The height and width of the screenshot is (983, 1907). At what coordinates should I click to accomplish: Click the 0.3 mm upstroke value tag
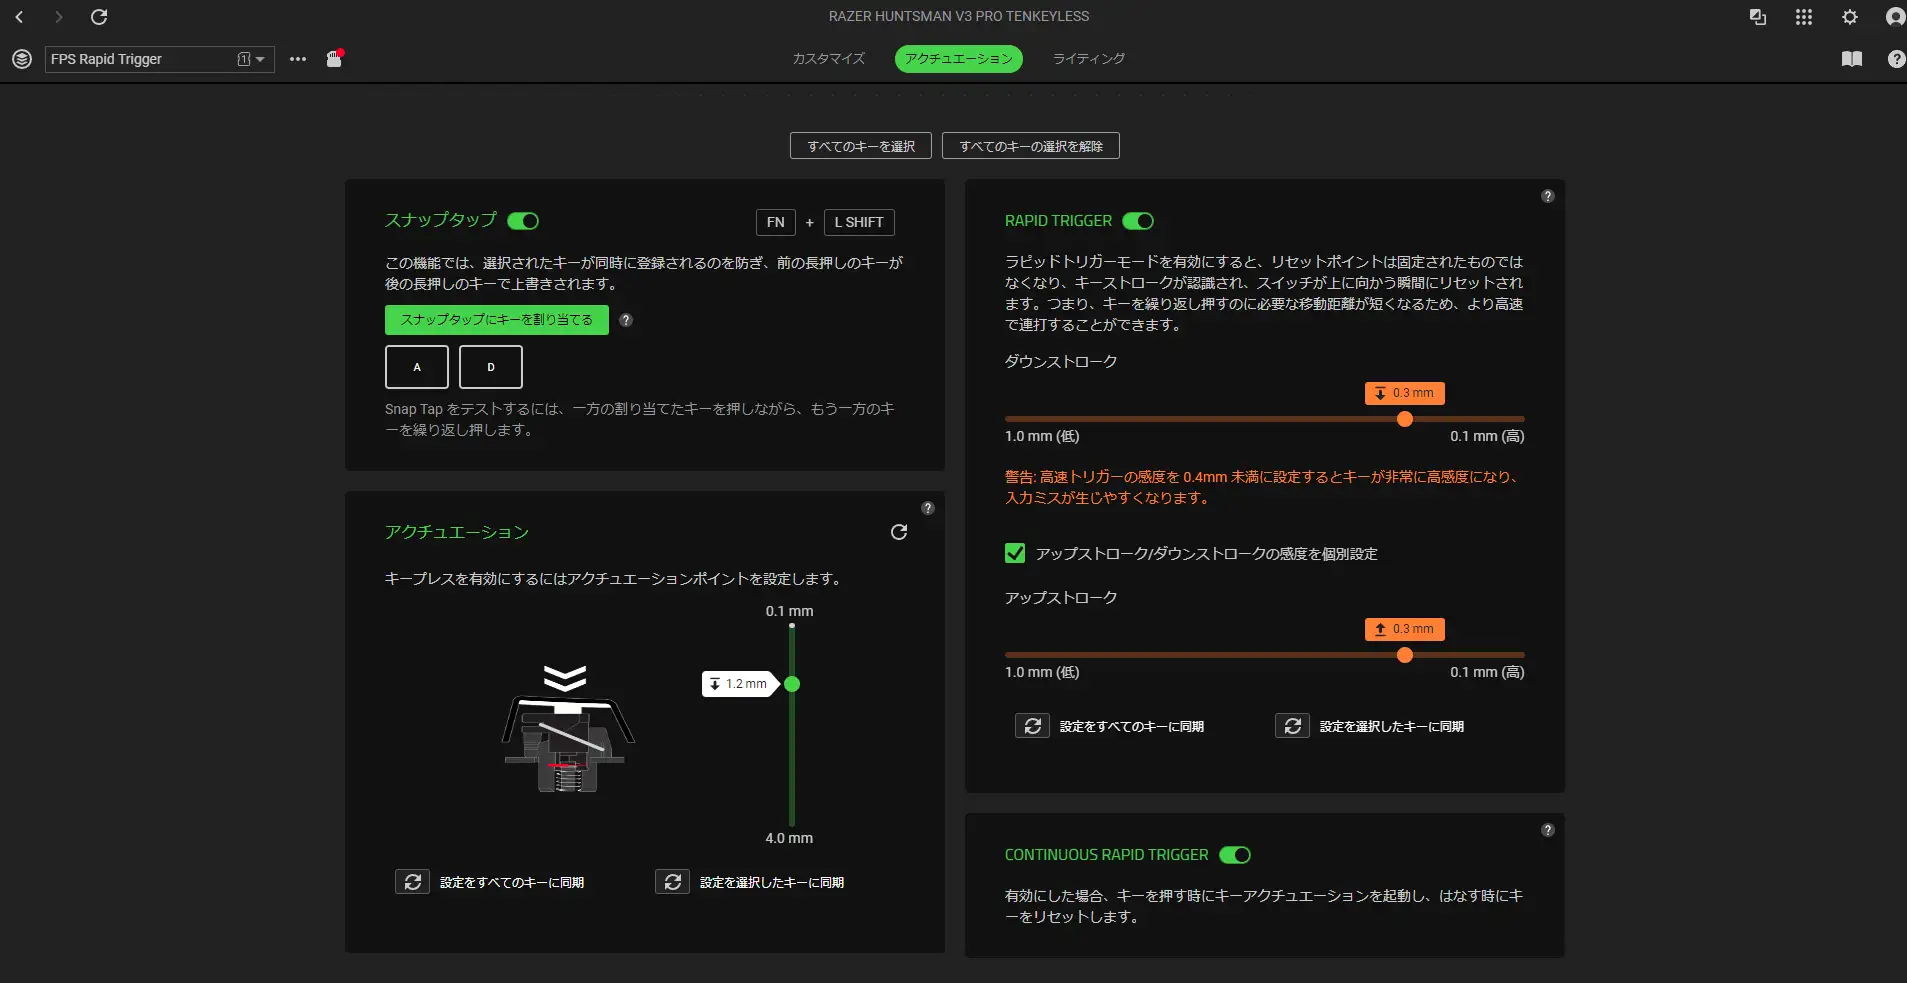[1405, 629]
